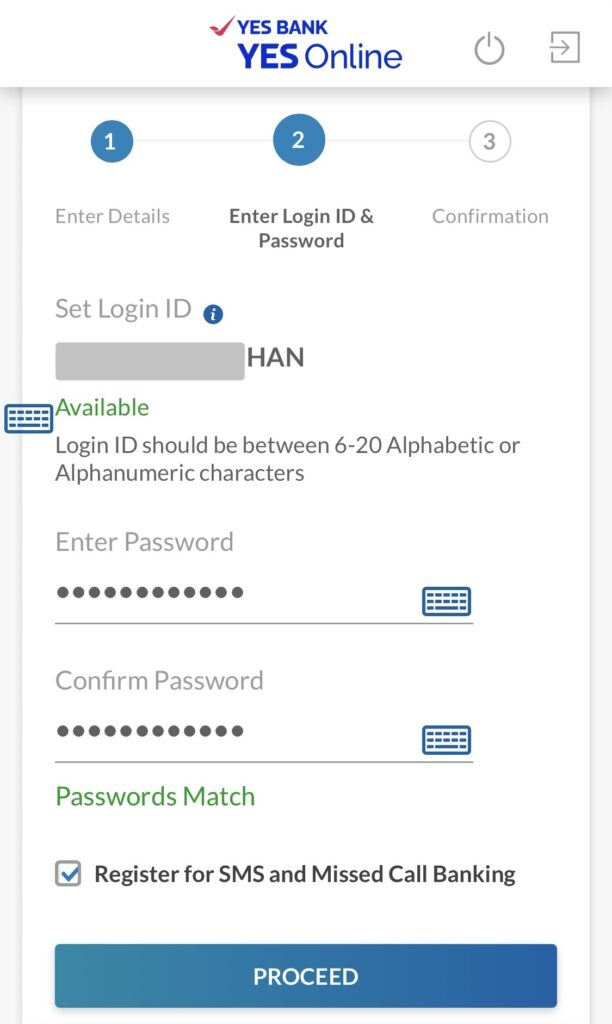Click the 'Register for SMS and Missed Call Banking' label
Image resolution: width=612 pixels, height=1024 pixels.
tap(305, 874)
